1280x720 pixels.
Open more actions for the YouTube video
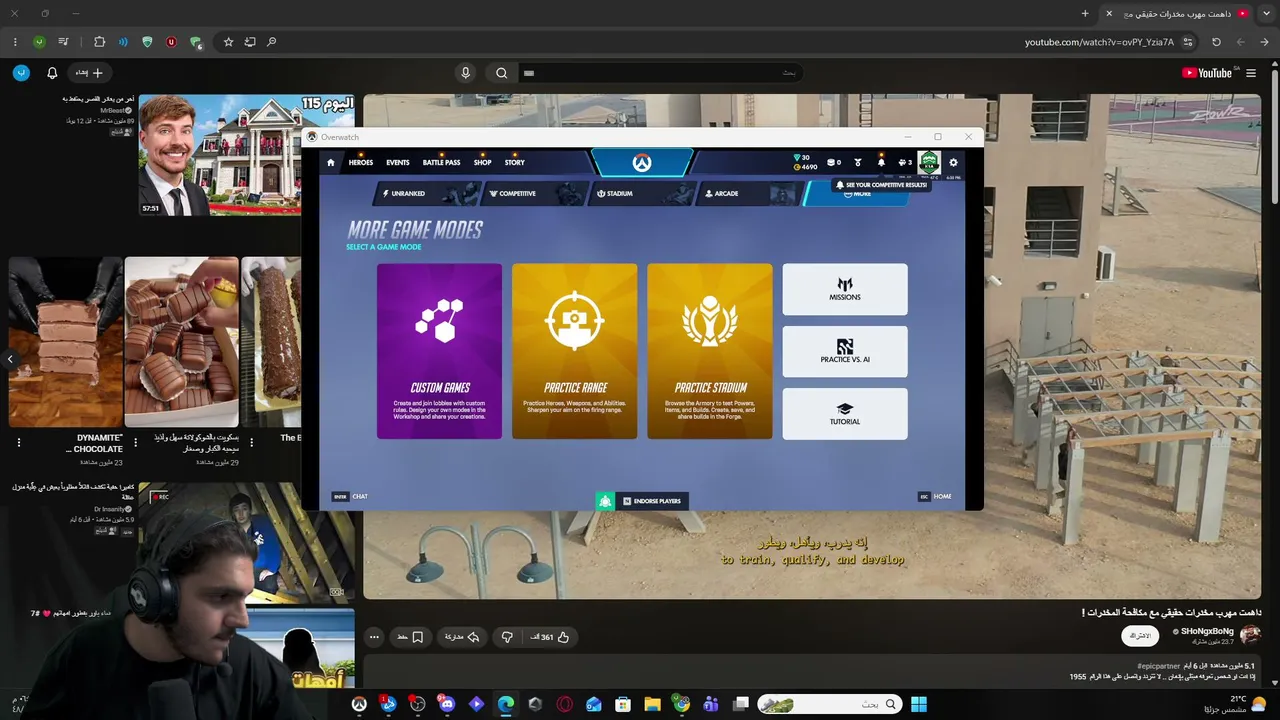coord(374,637)
